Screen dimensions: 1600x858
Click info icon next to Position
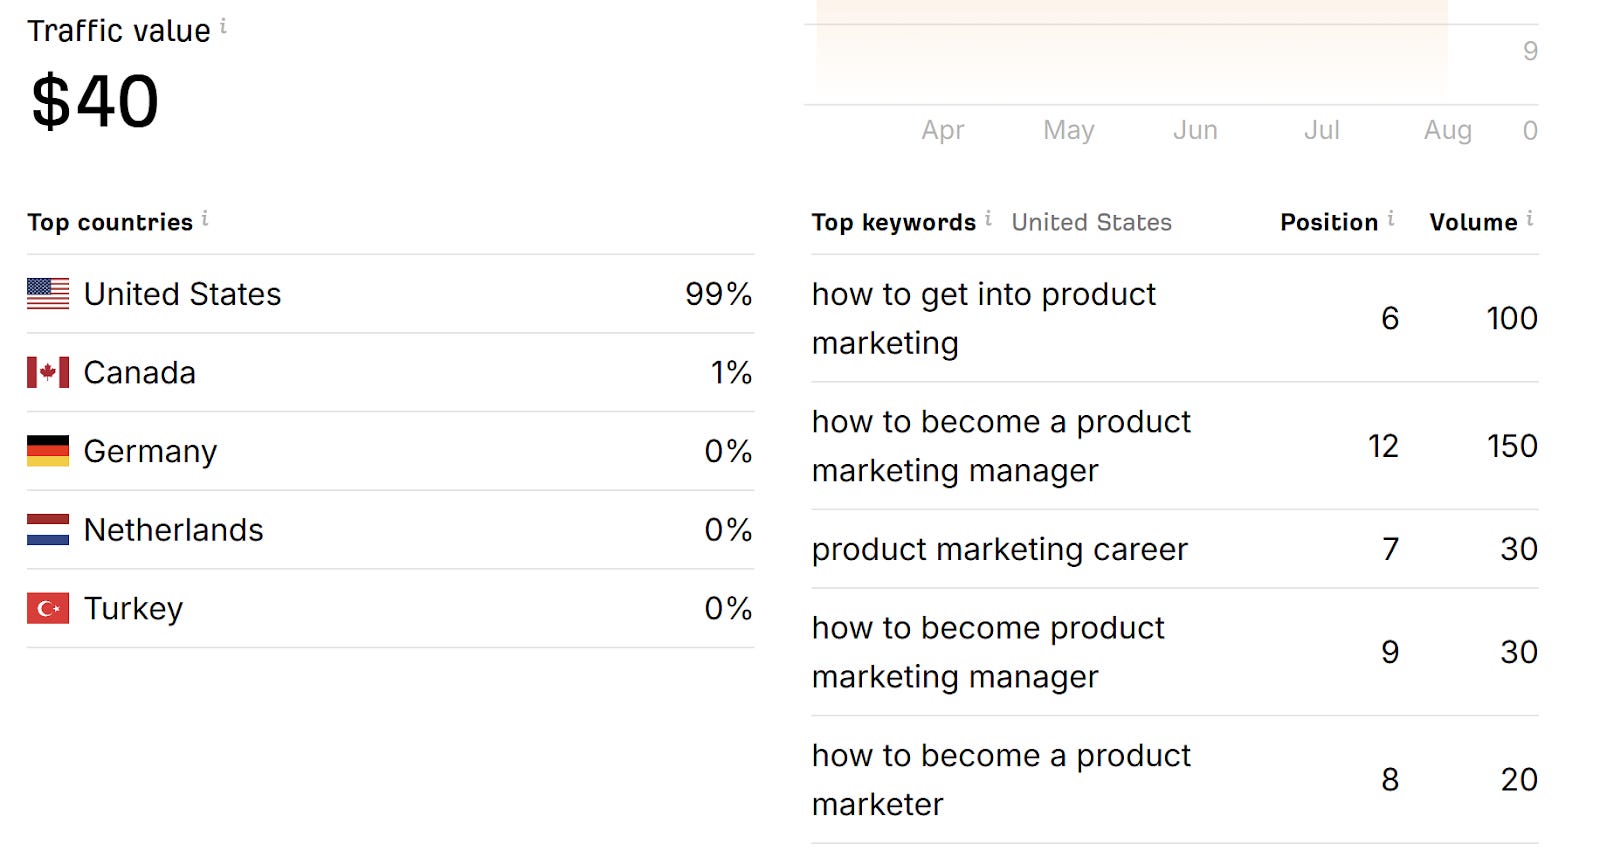coord(1391,218)
